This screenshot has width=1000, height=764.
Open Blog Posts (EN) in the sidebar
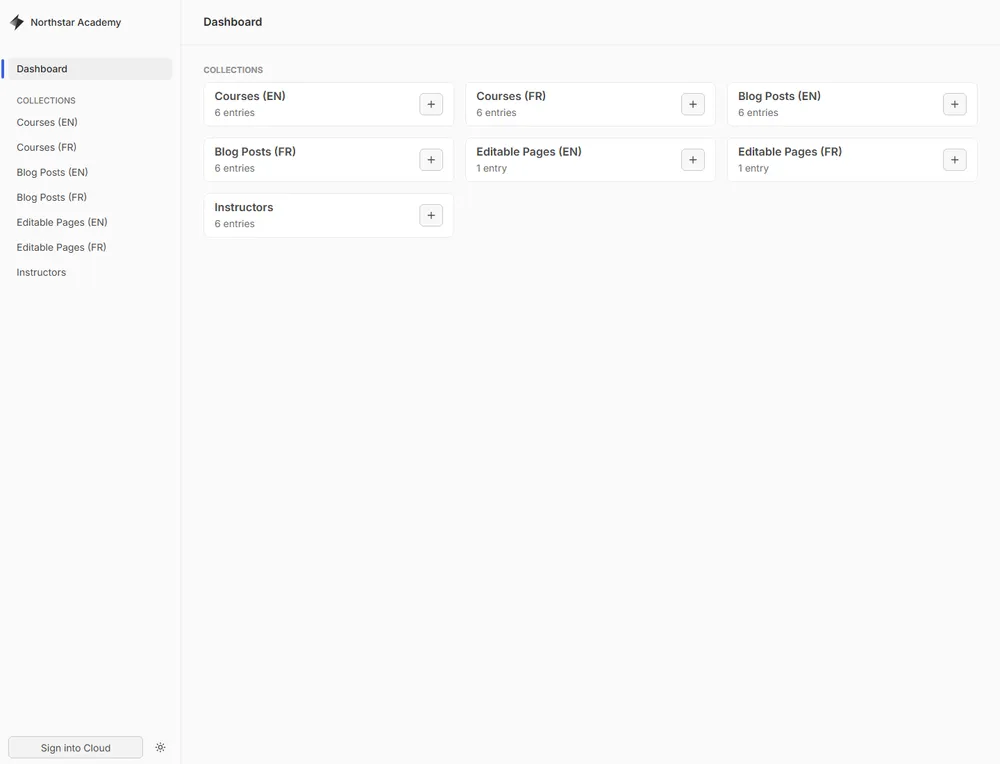89,172
